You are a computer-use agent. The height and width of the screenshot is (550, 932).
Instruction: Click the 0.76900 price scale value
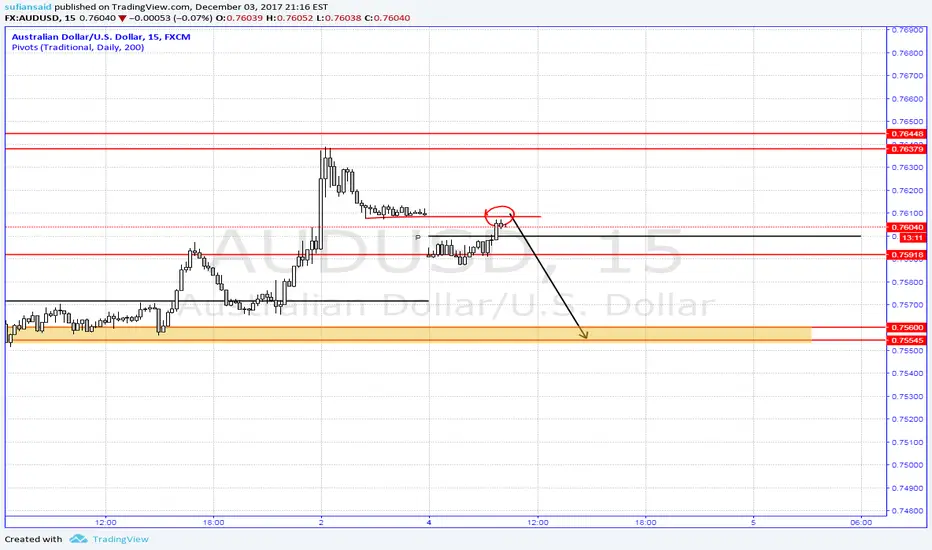(907, 30)
